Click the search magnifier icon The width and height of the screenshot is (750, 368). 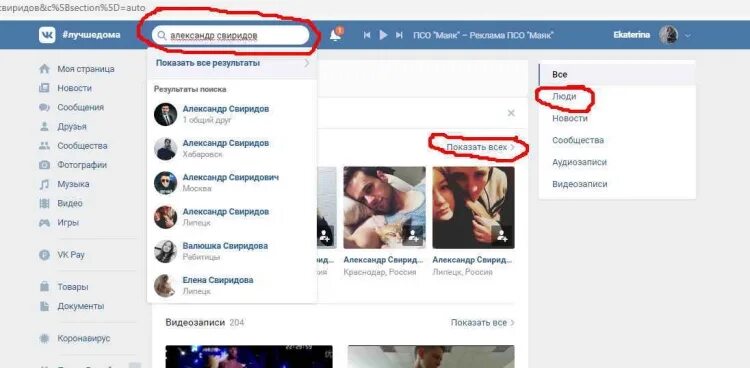coord(162,35)
